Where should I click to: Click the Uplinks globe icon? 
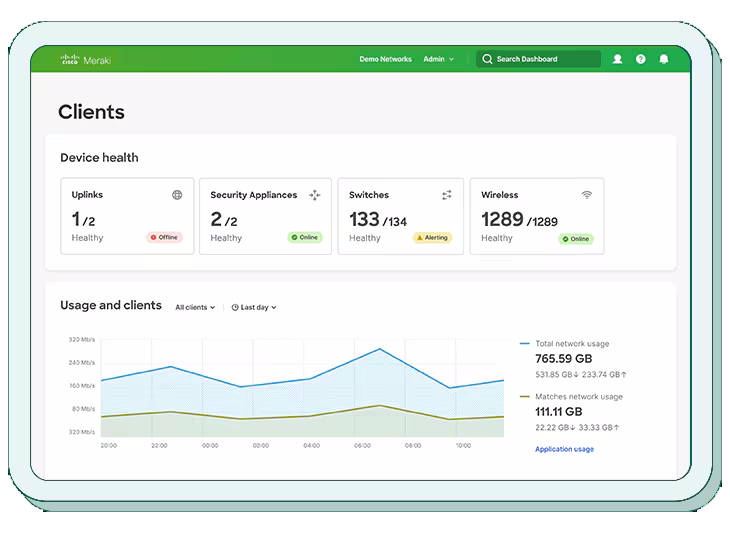(177, 195)
